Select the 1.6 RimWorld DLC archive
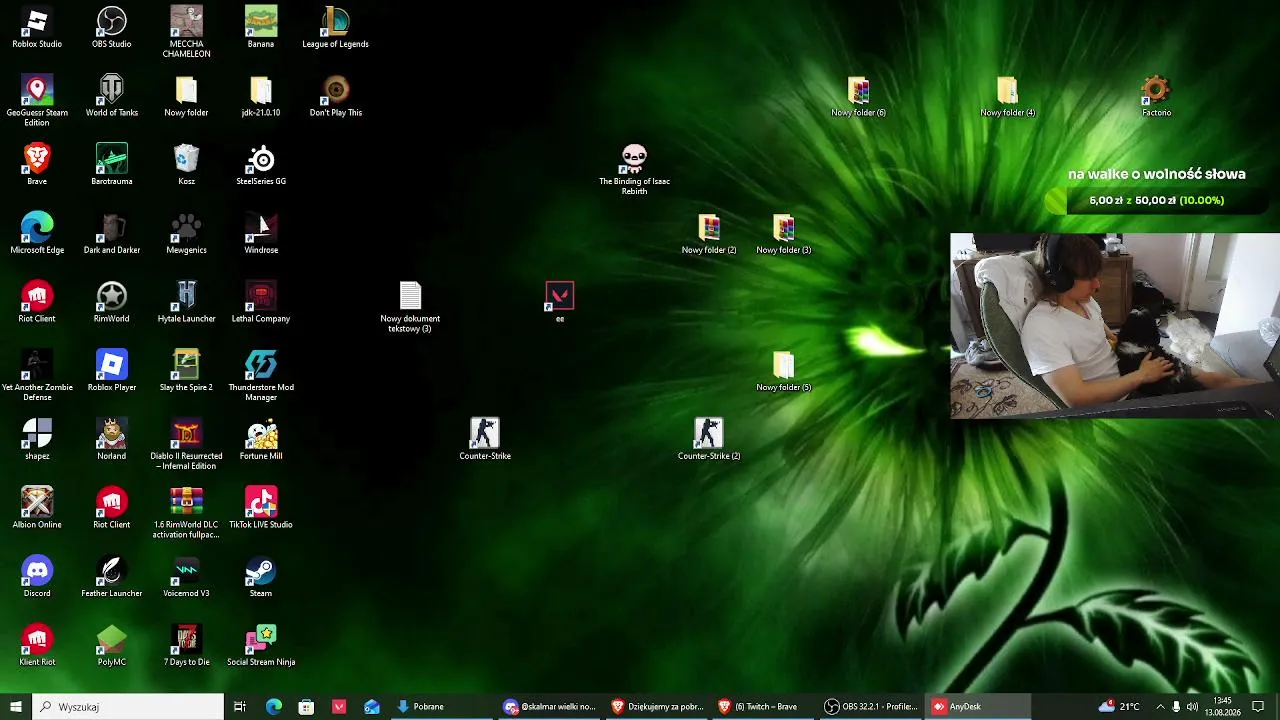The image size is (1280, 720). [186, 513]
